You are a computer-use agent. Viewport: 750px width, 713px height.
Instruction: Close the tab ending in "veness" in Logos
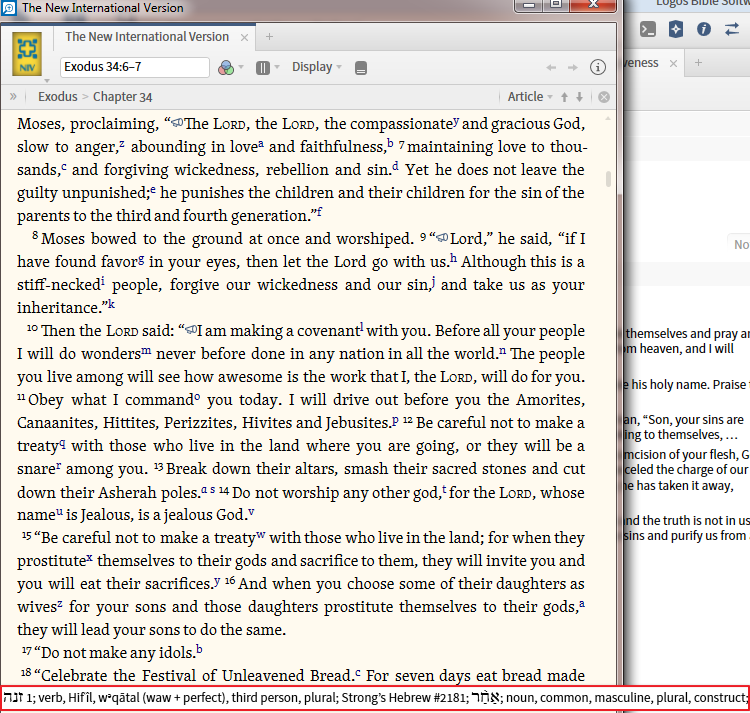point(673,64)
